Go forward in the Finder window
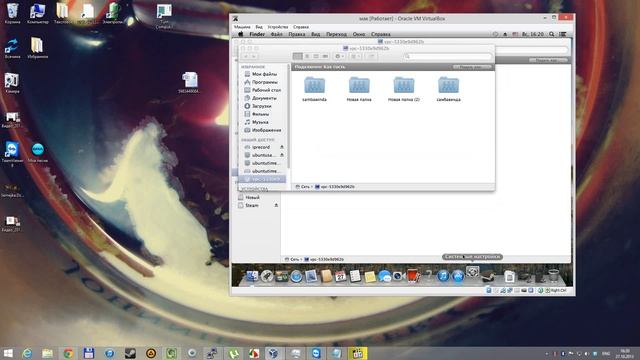640x360 pixels. 254,56
